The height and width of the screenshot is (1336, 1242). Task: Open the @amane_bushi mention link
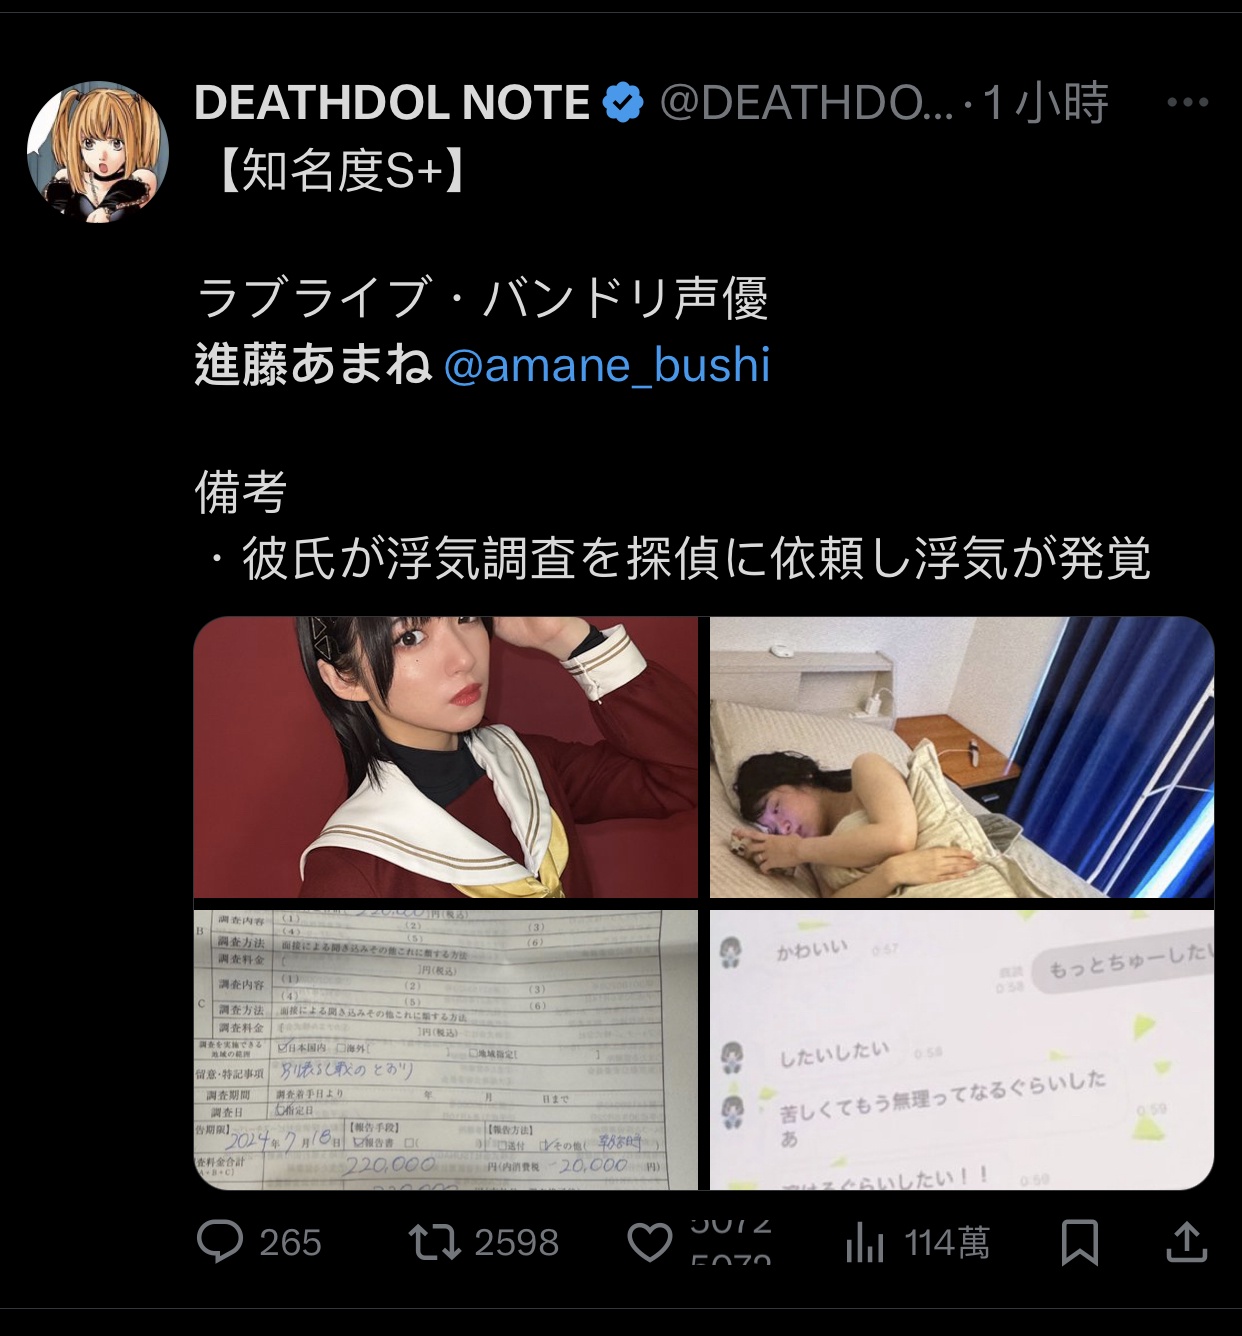606,365
